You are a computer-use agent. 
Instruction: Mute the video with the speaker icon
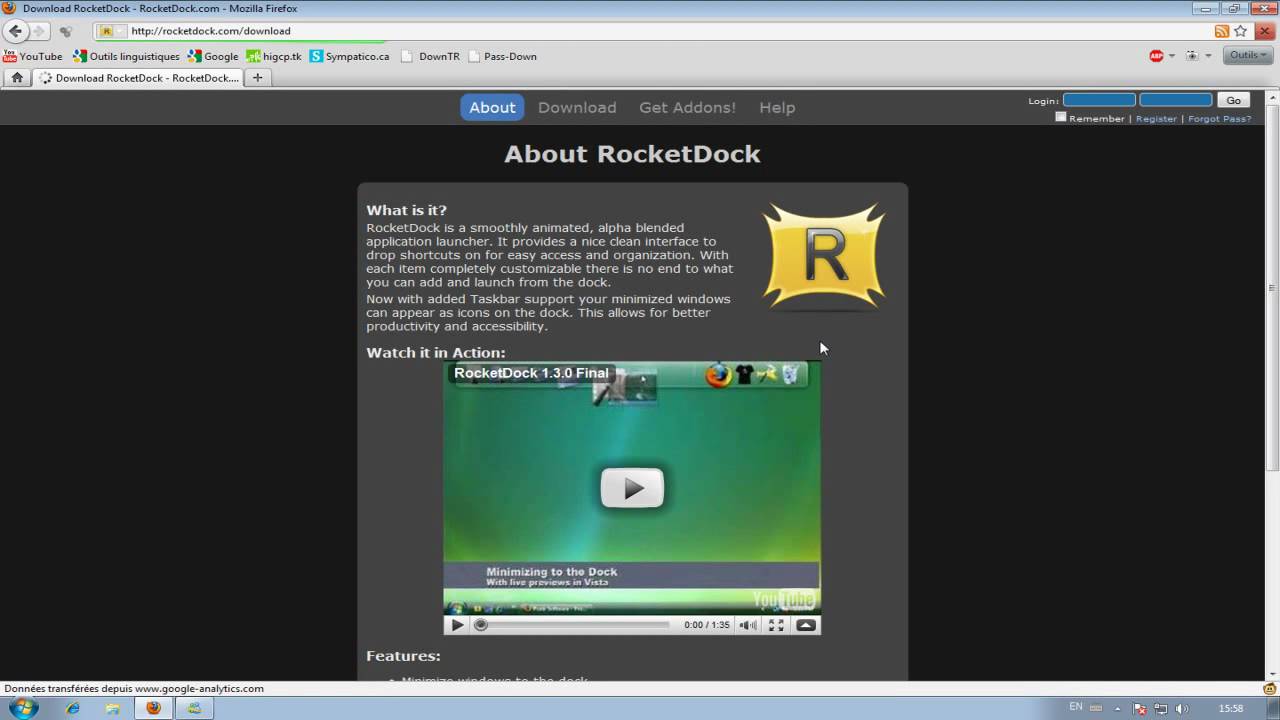(748, 625)
